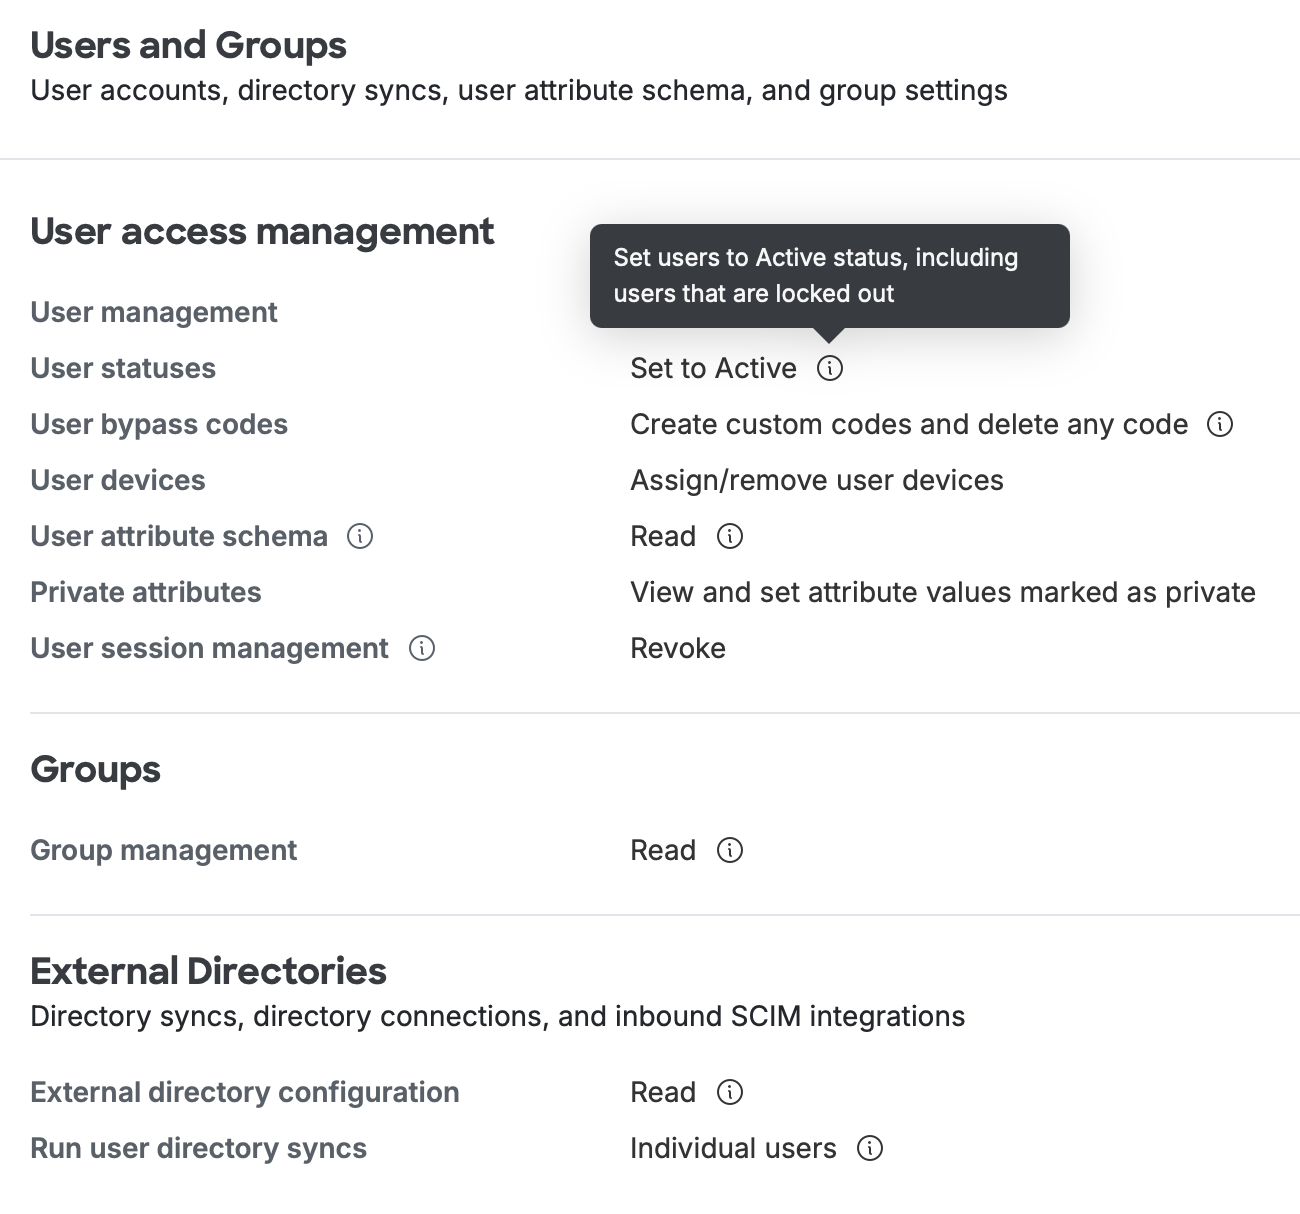Select the User management label
Screen dimensions: 1300x1214
(x=154, y=312)
